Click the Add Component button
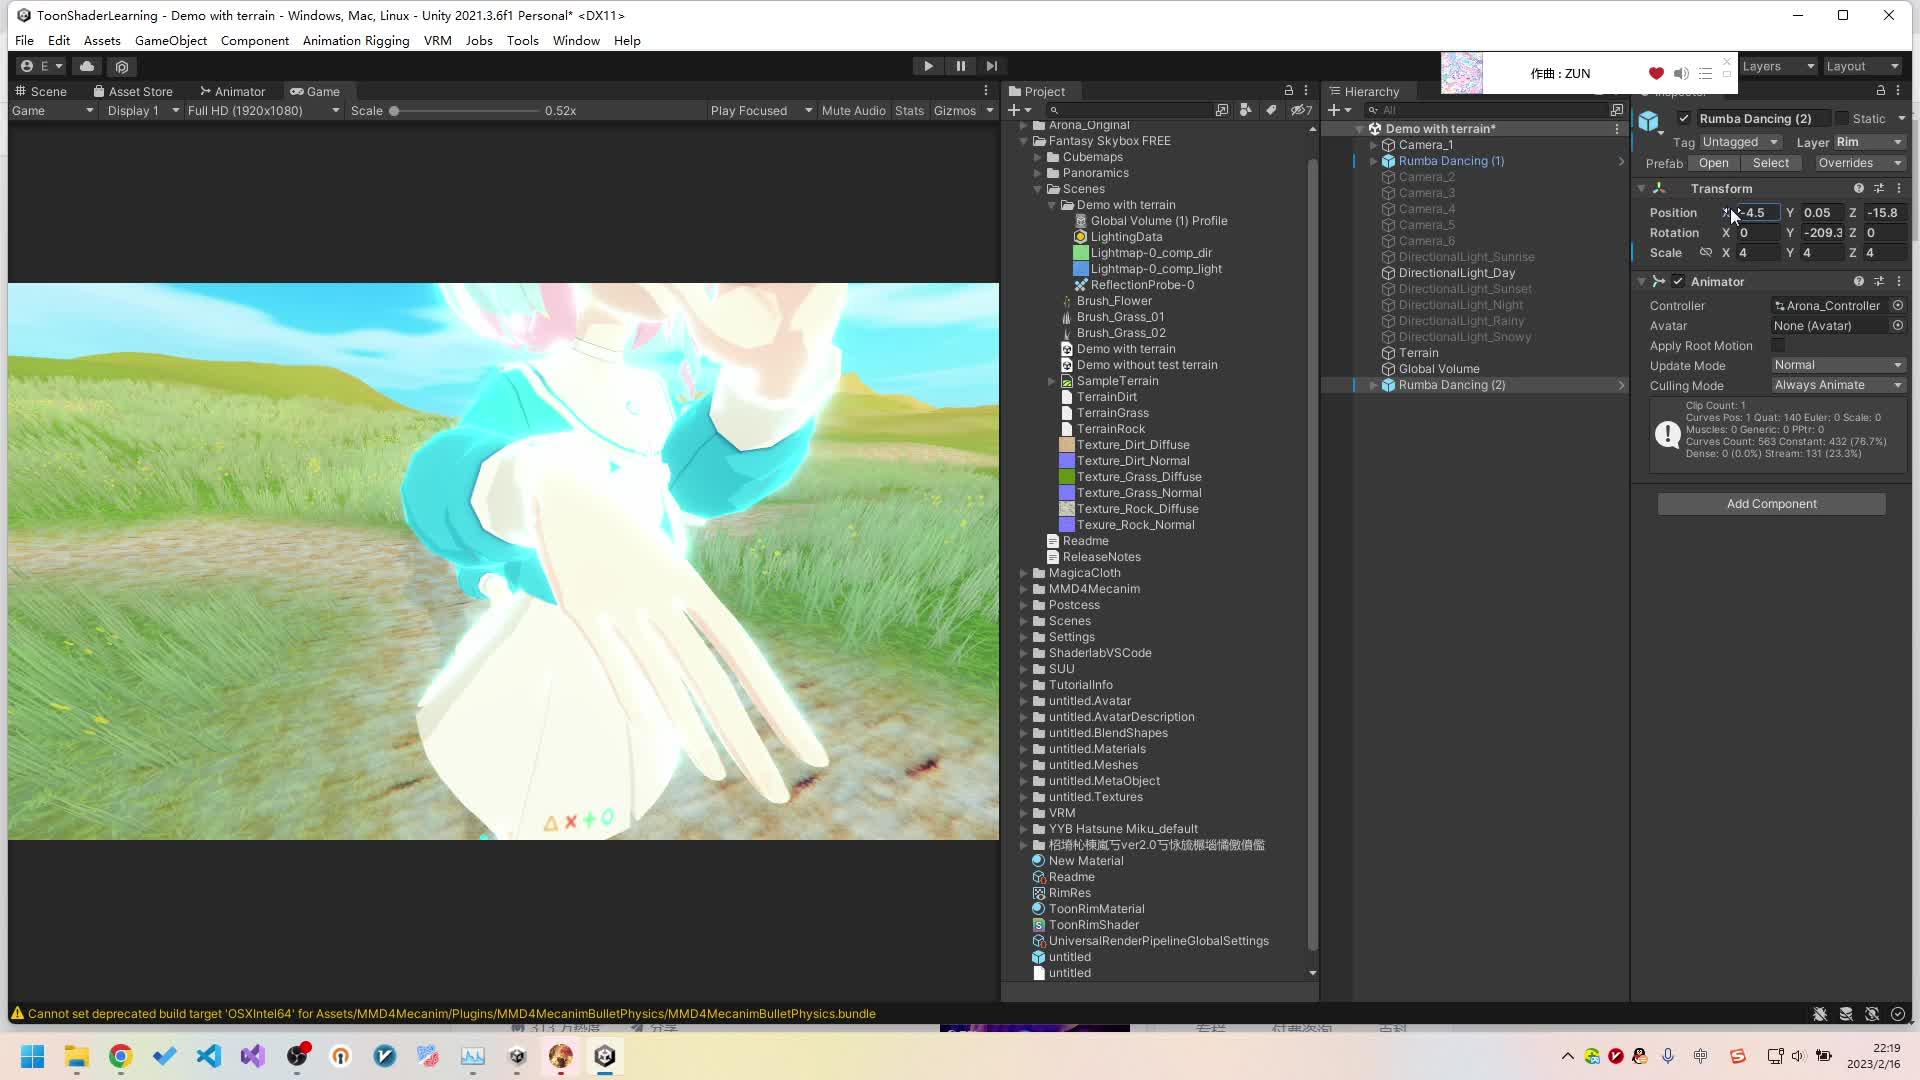 point(1770,503)
